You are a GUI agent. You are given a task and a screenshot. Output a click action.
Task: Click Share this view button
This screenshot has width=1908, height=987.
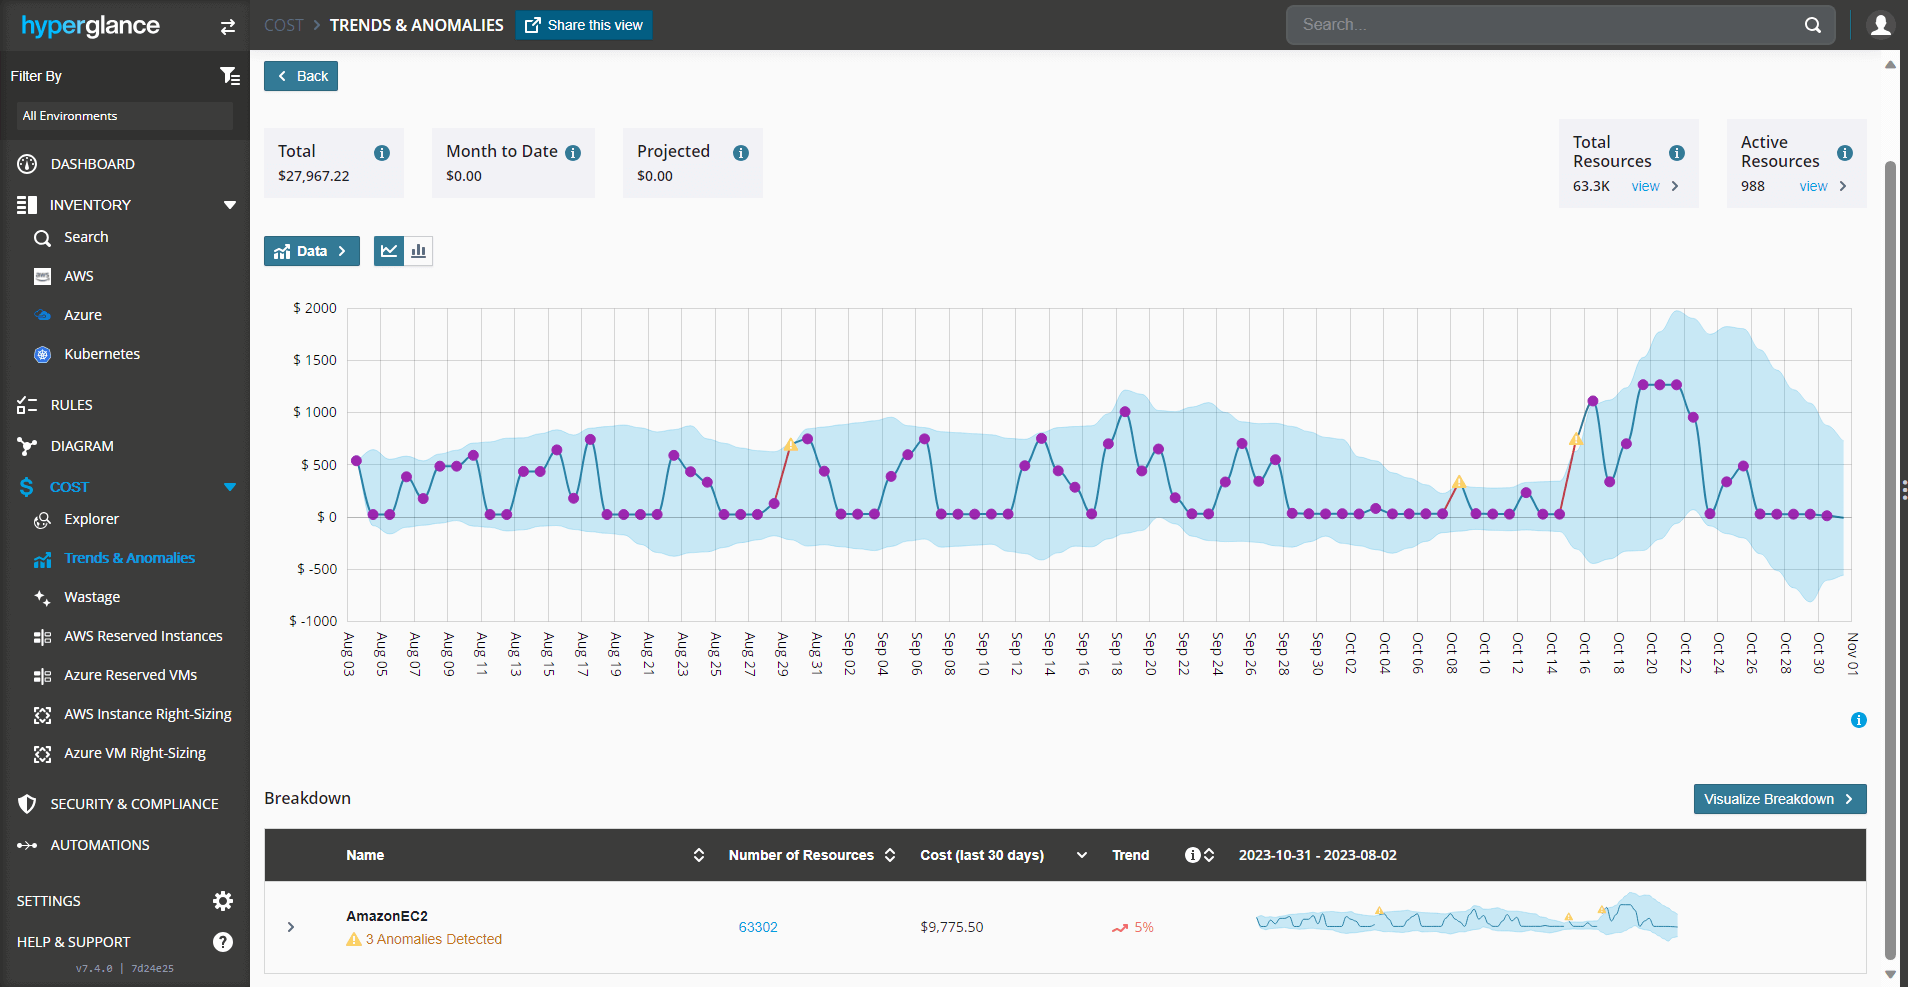(x=584, y=25)
